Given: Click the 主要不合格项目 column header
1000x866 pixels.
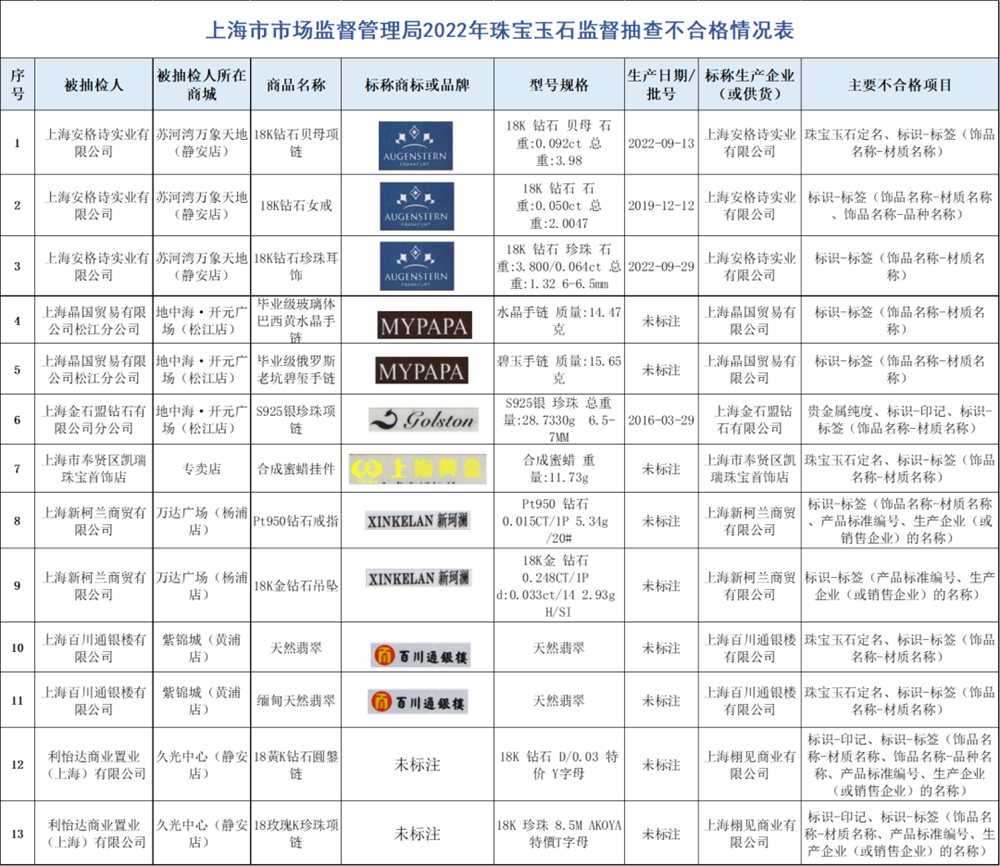Looking at the screenshot, I should click(900, 85).
